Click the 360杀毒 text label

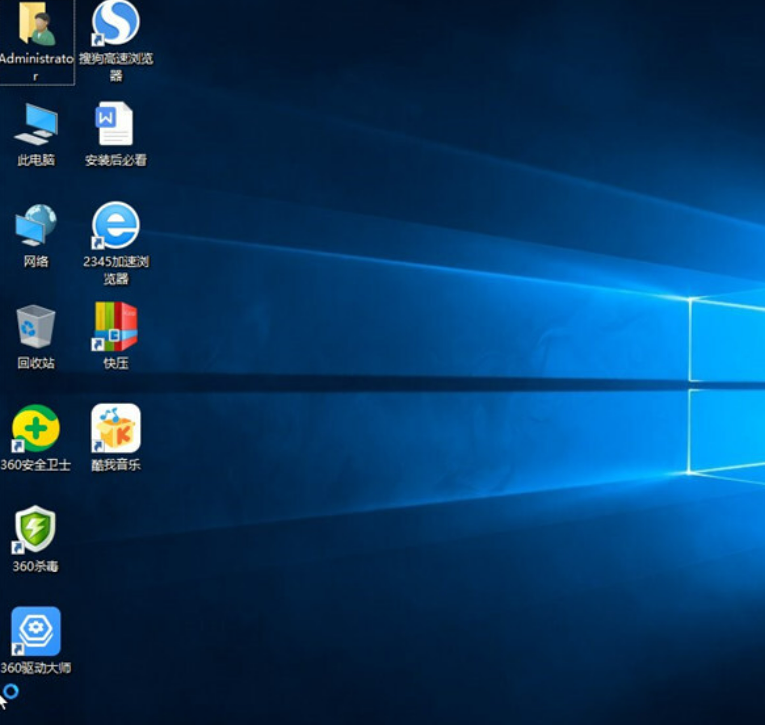click(36, 567)
